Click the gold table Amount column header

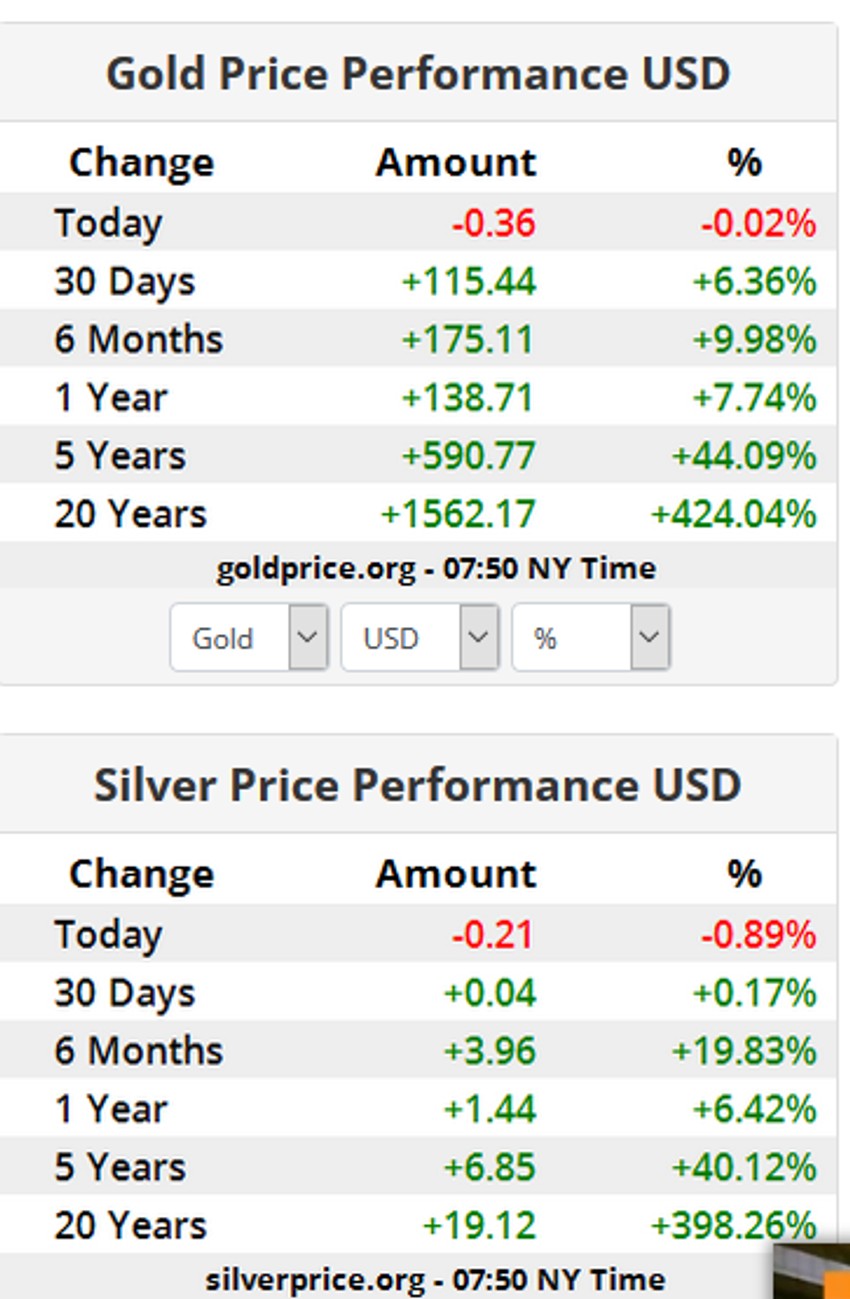[456, 163]
